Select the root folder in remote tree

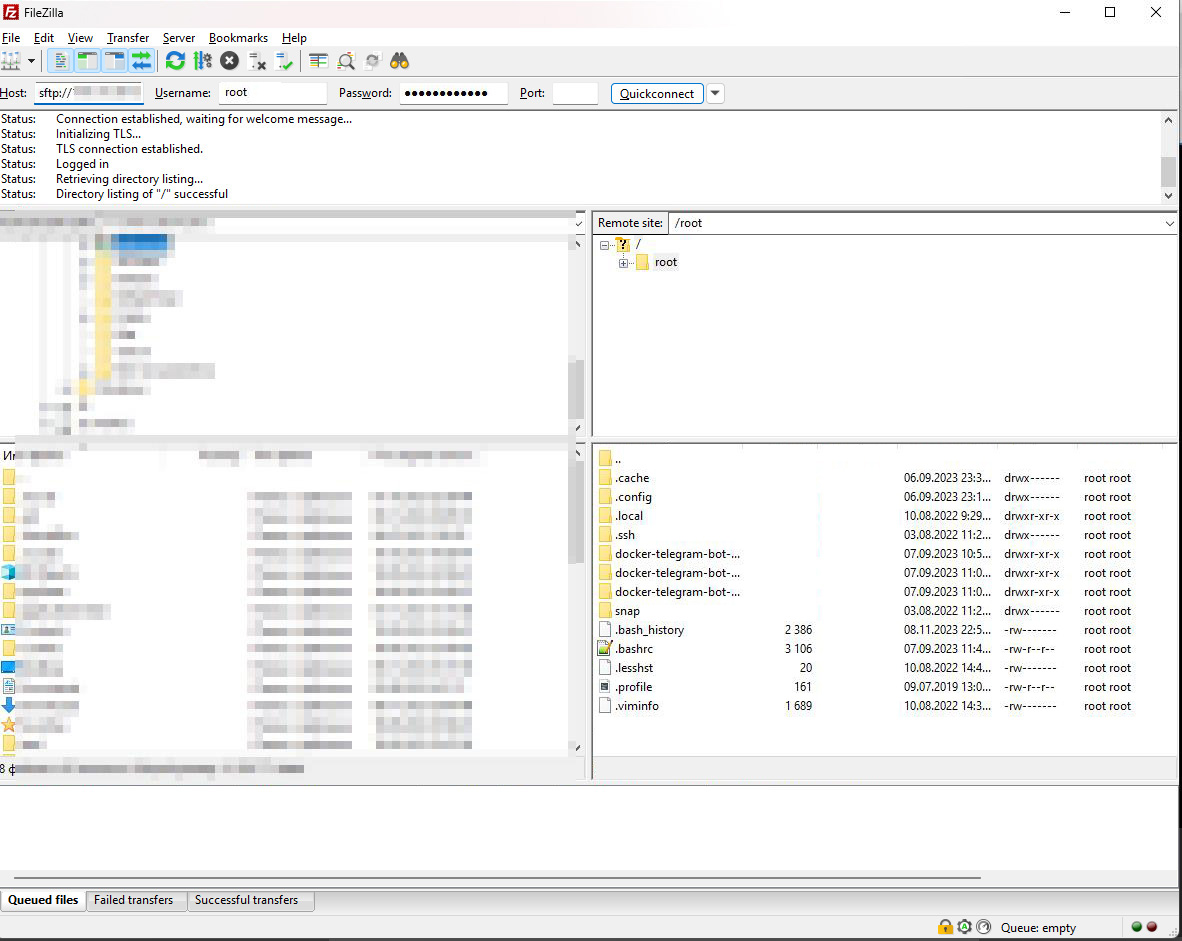point(666,262)
